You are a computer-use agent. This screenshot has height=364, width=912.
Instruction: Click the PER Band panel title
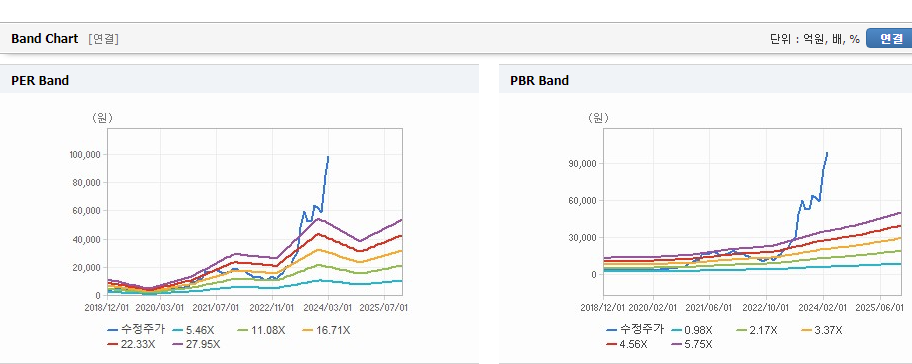coord(40,81)
